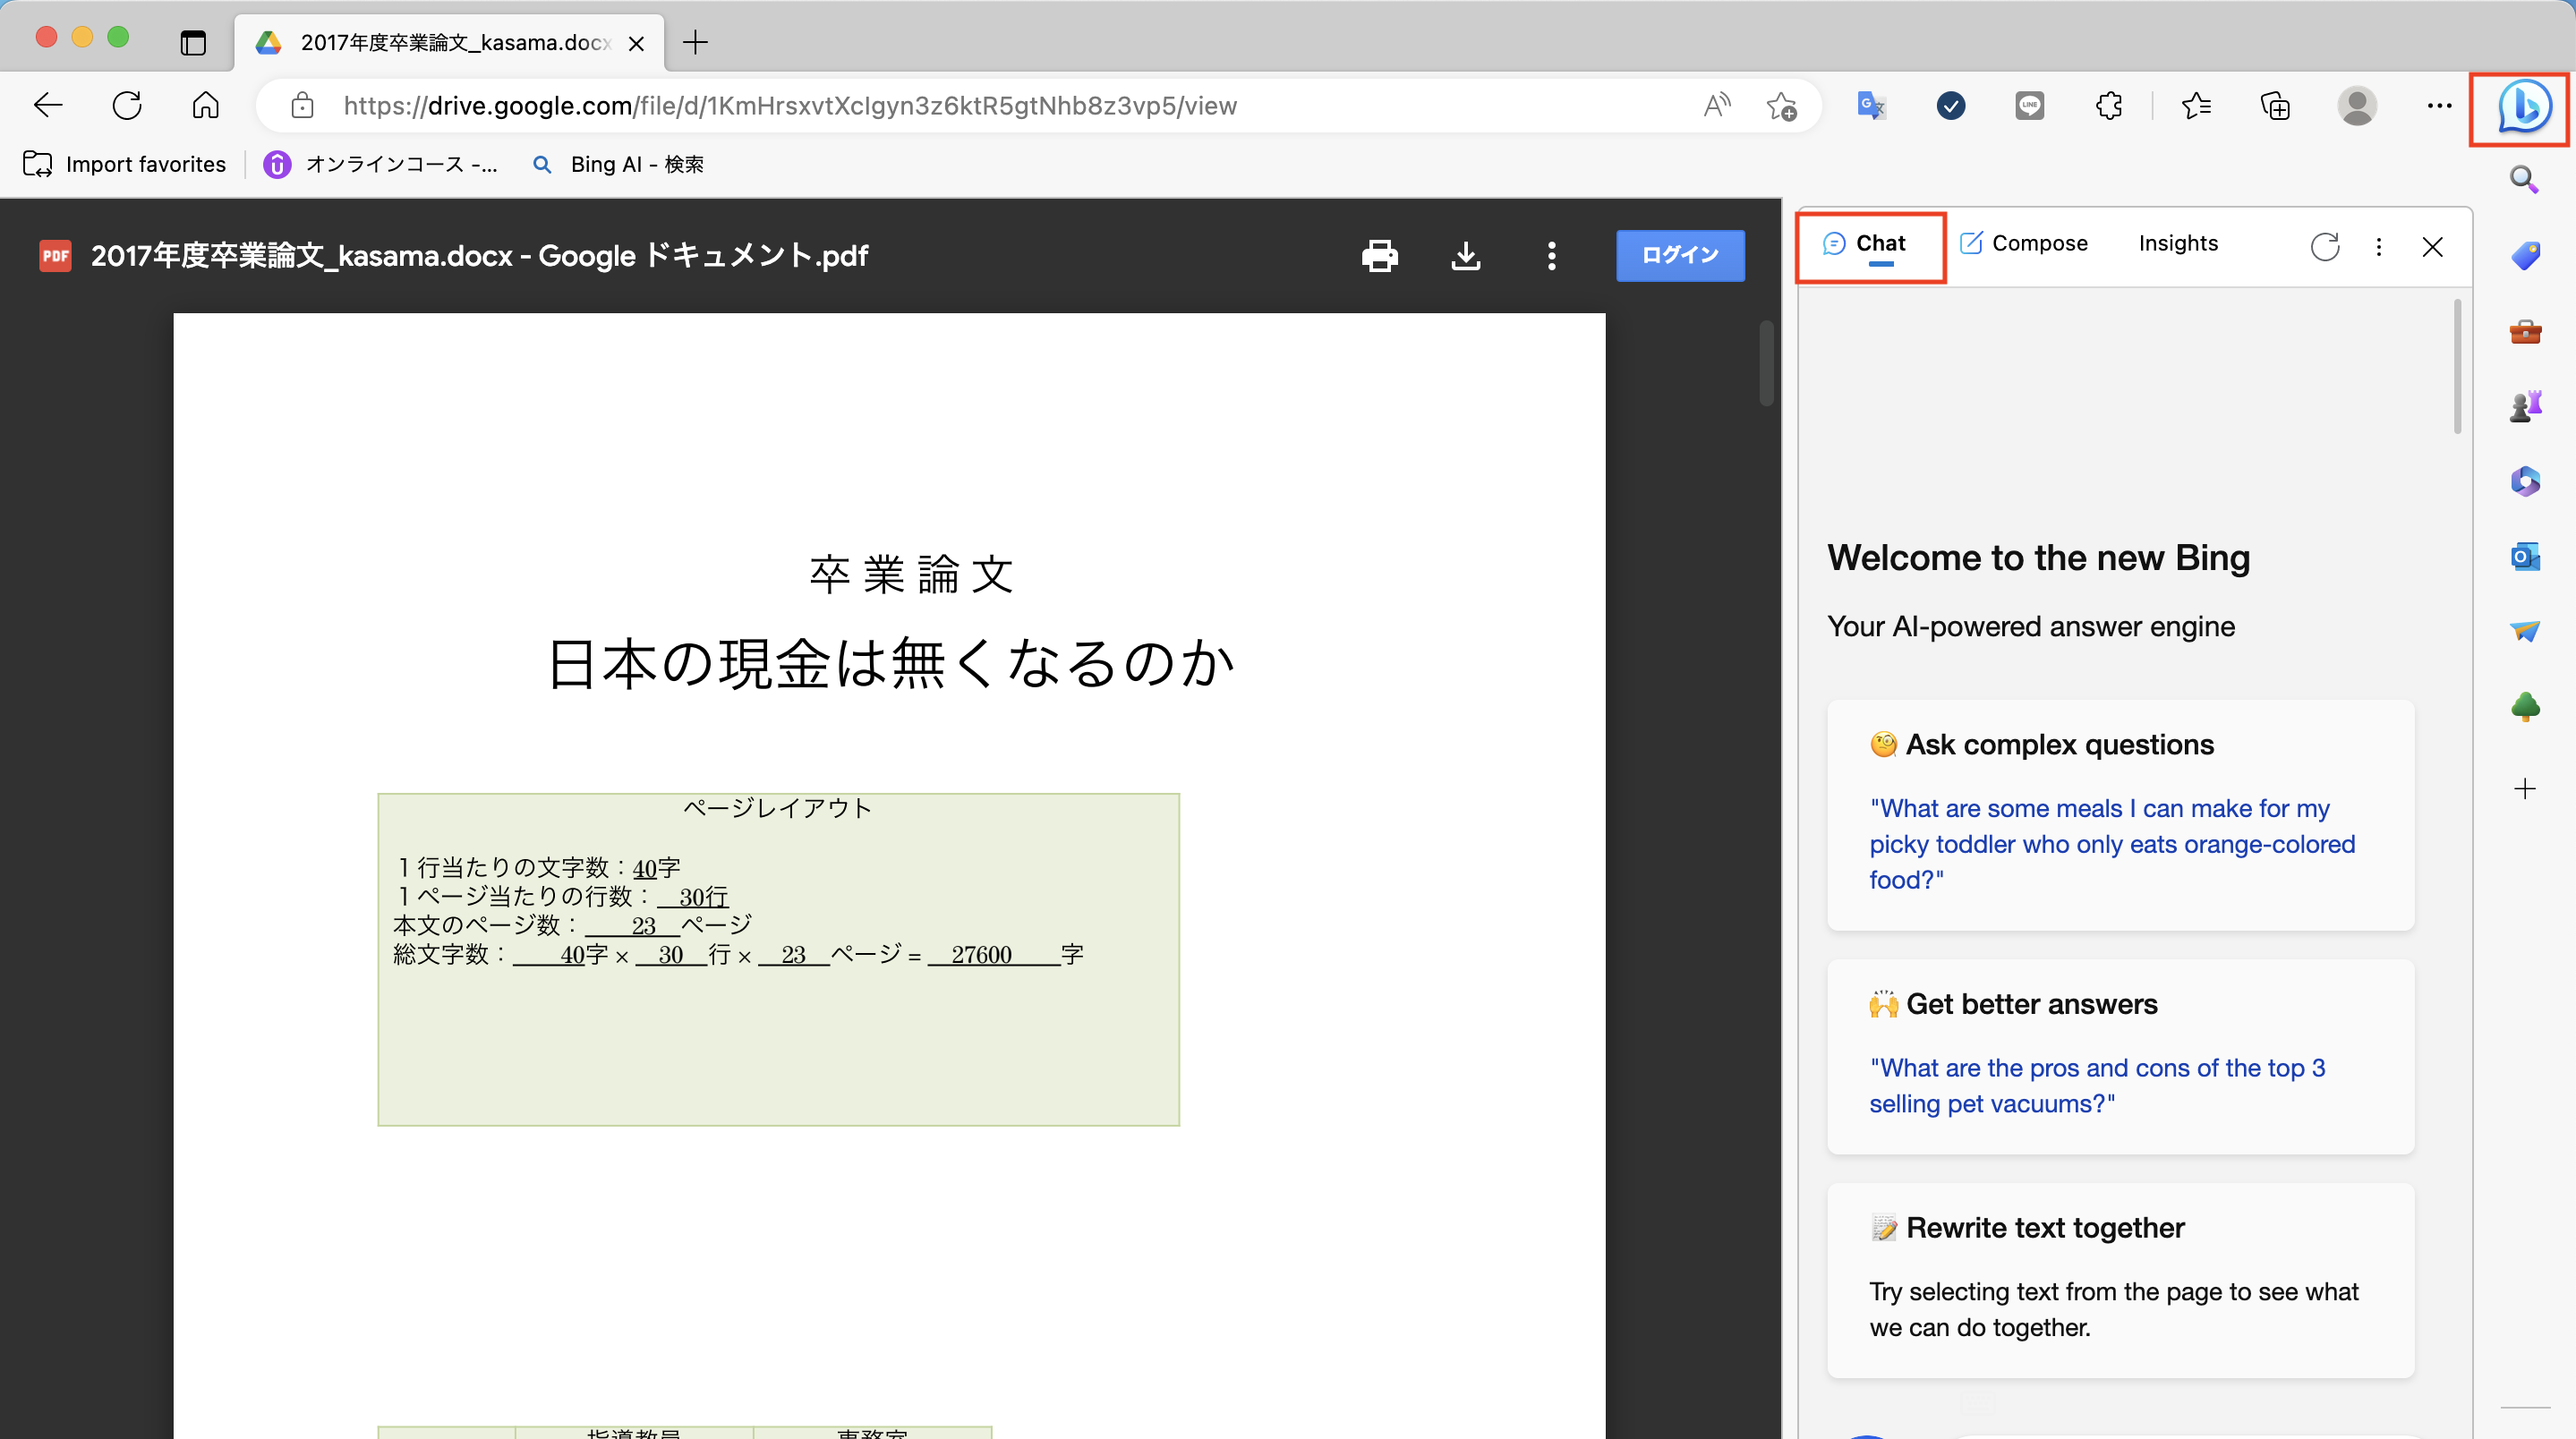
Task: Open the Bing chat options menu
Action: coord(2379,246)
